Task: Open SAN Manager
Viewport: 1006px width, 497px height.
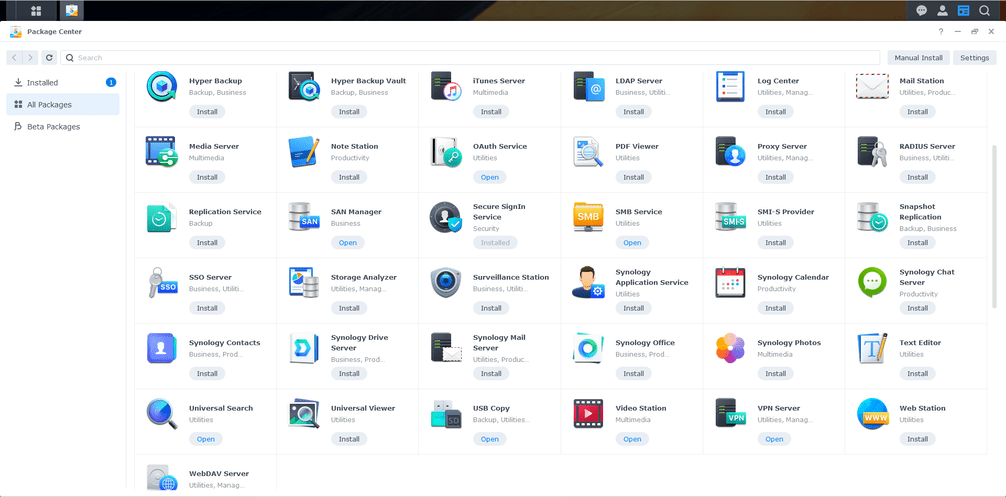Action: (348, 242)
